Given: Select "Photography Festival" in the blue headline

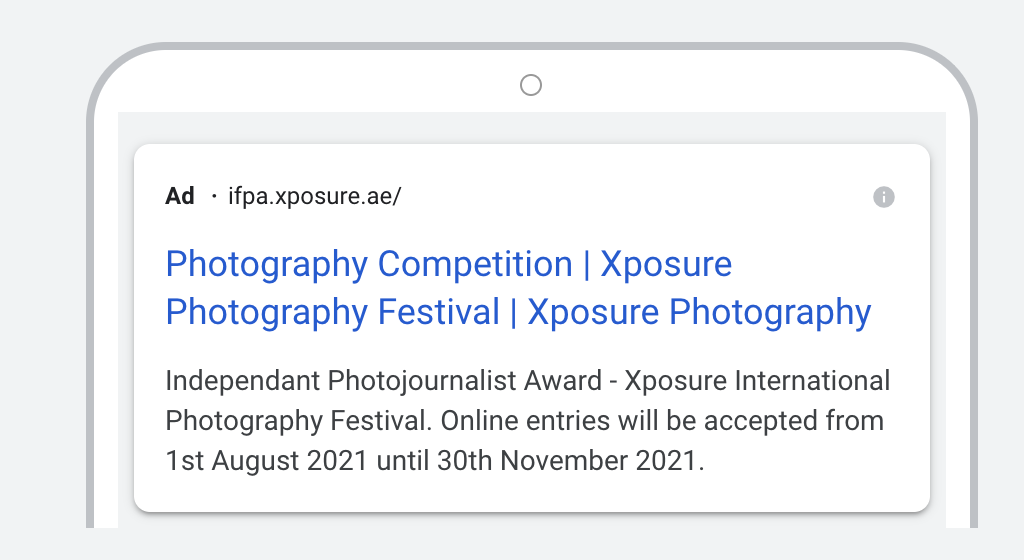Looking at the screenshot, I should point(332,313).
